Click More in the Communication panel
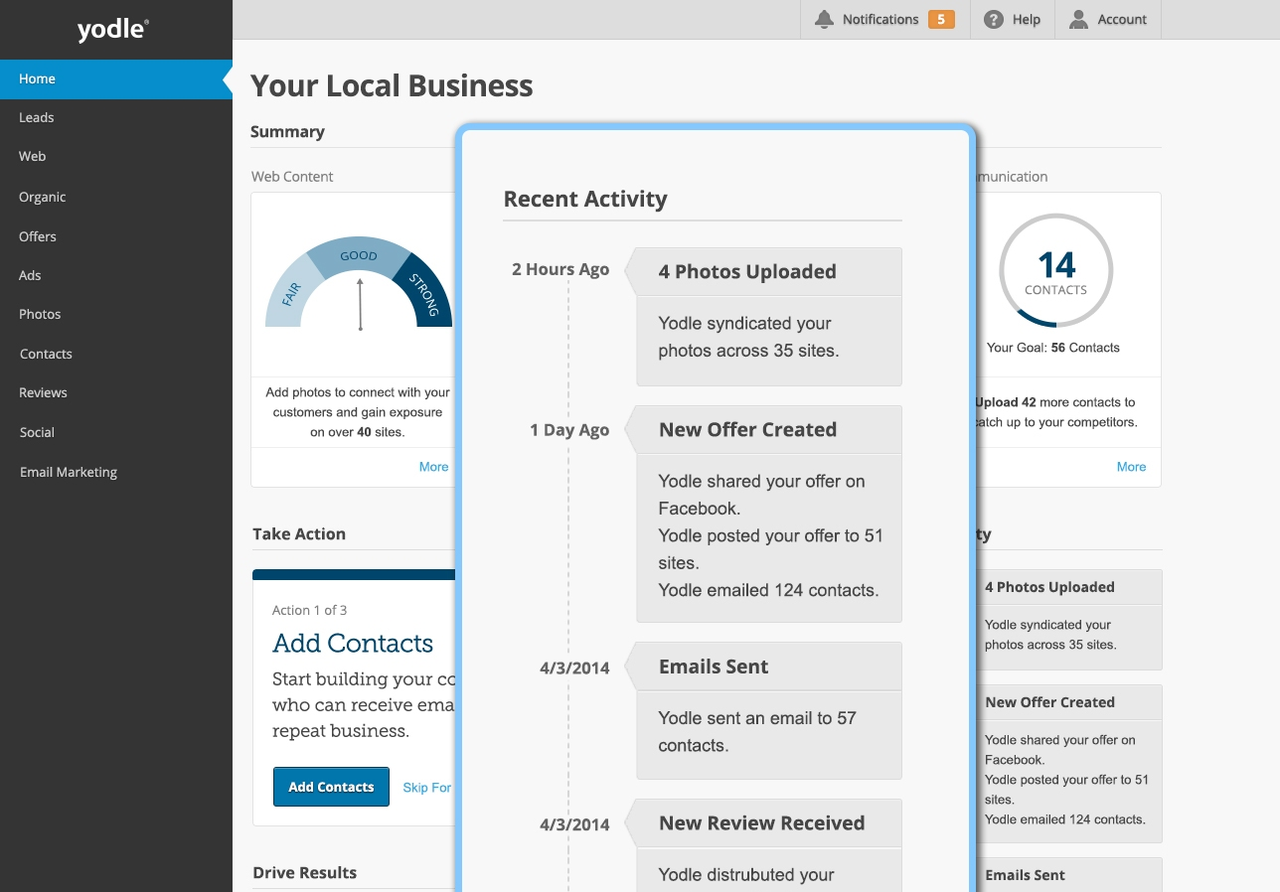The image size is (1280, 892). pyautogui.click(x=1131, y=466)
